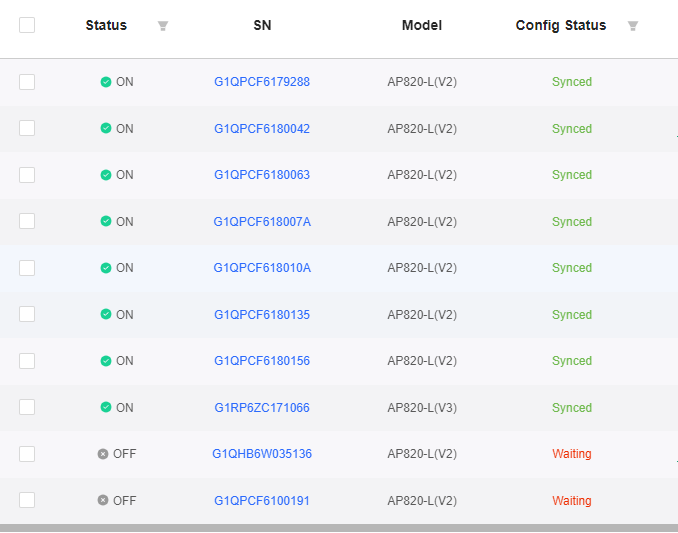Tick the checkbox for G1QPCF6100191 row
Viewport: 678px width, 533px height.
[x=27, y=500]
